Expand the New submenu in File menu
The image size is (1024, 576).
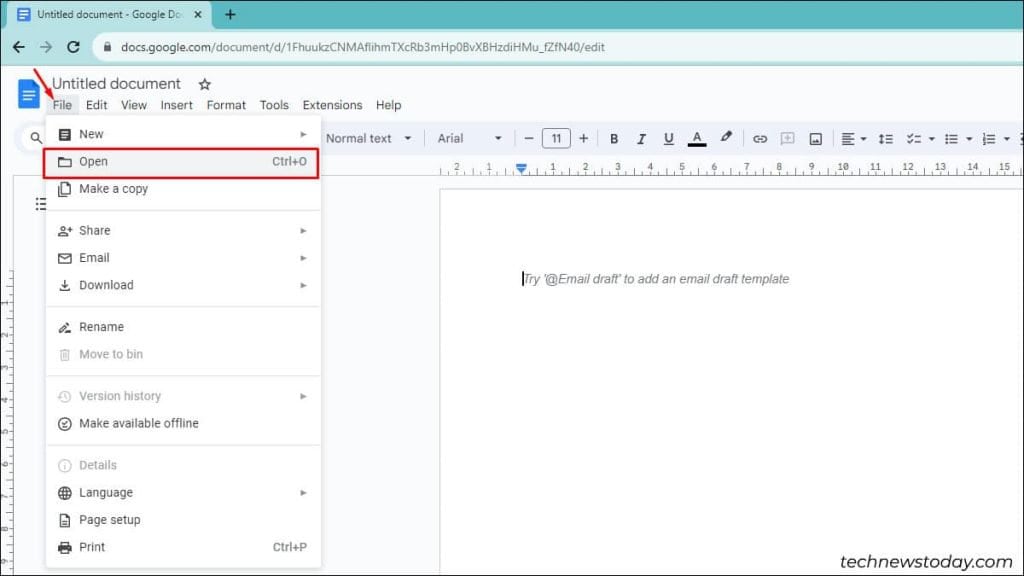click(183, 134)
